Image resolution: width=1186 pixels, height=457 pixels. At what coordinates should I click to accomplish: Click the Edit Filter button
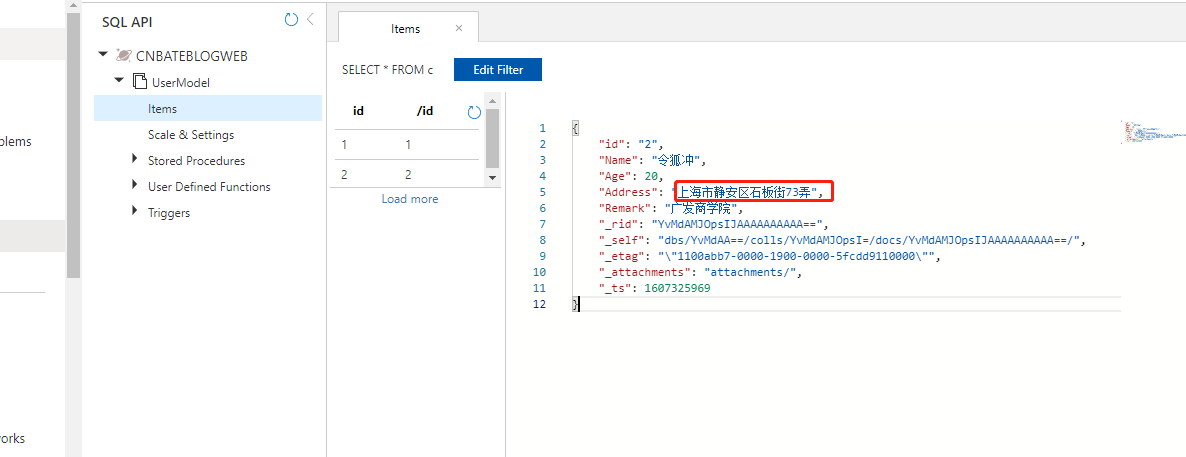[x=498, y=70]
